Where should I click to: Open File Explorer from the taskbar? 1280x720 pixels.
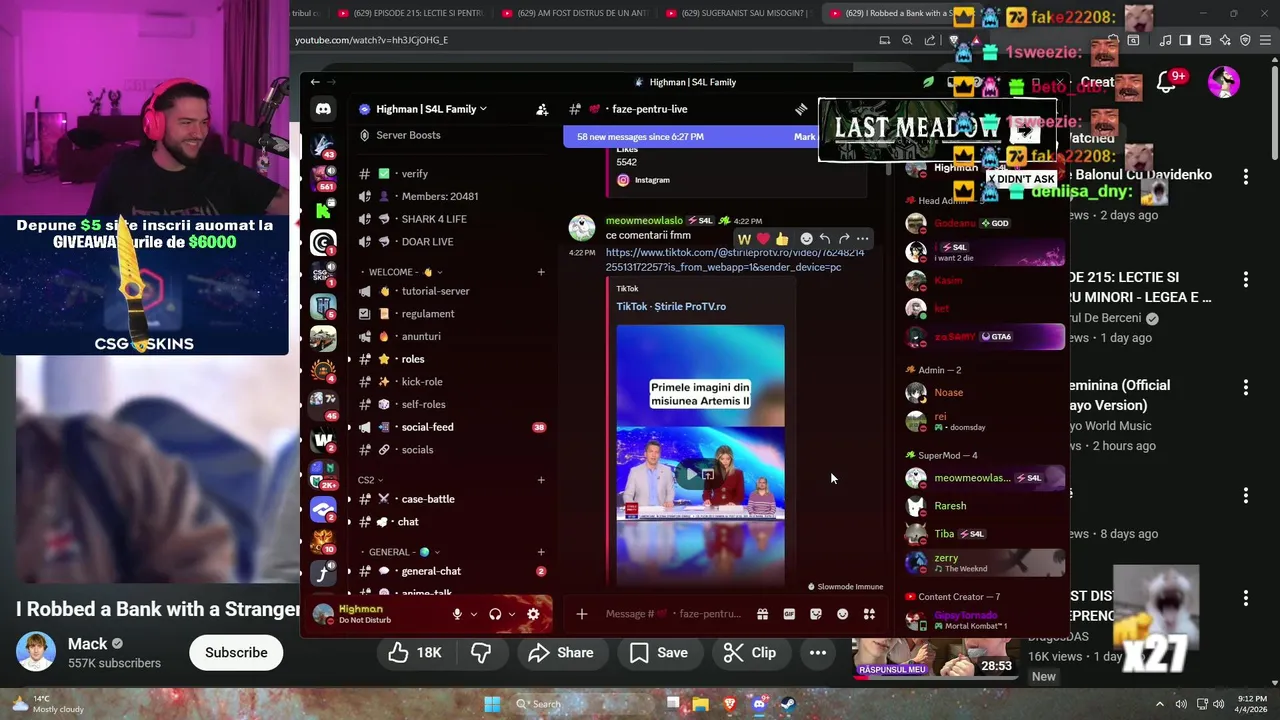pyautogui.click(x=700, y=704)
